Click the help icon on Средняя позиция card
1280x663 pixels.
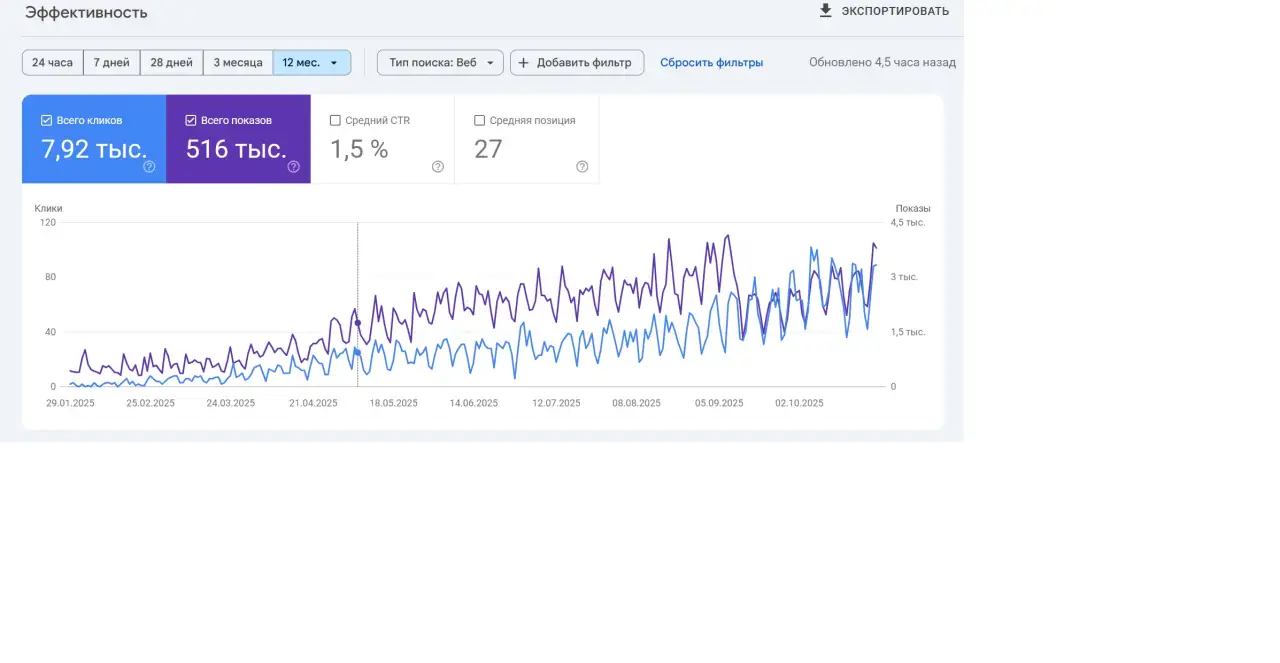581,166
